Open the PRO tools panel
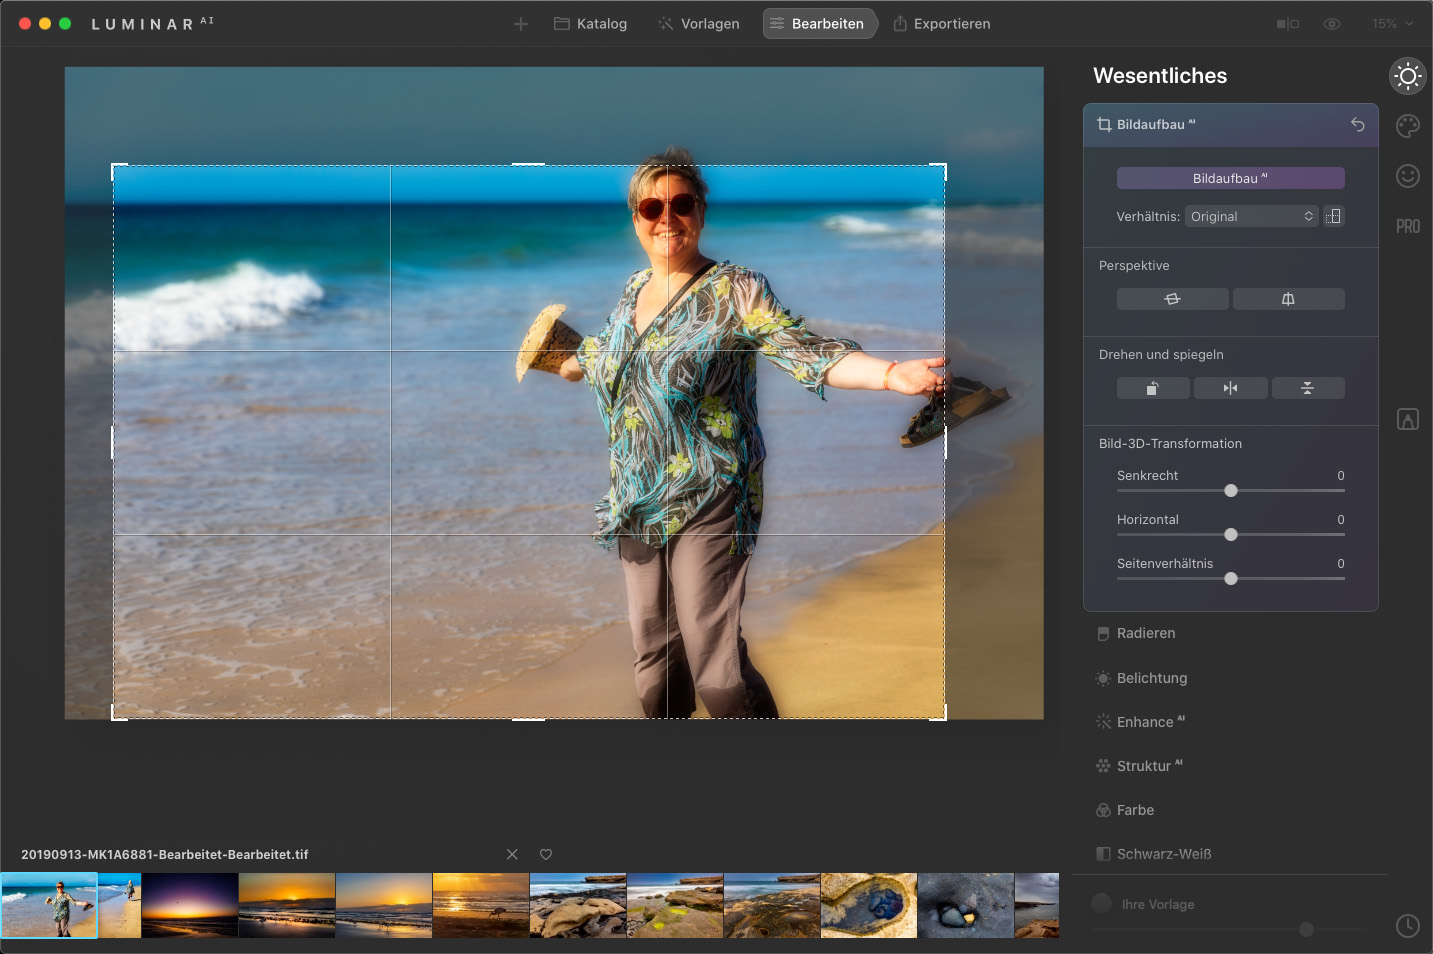 1407,227
